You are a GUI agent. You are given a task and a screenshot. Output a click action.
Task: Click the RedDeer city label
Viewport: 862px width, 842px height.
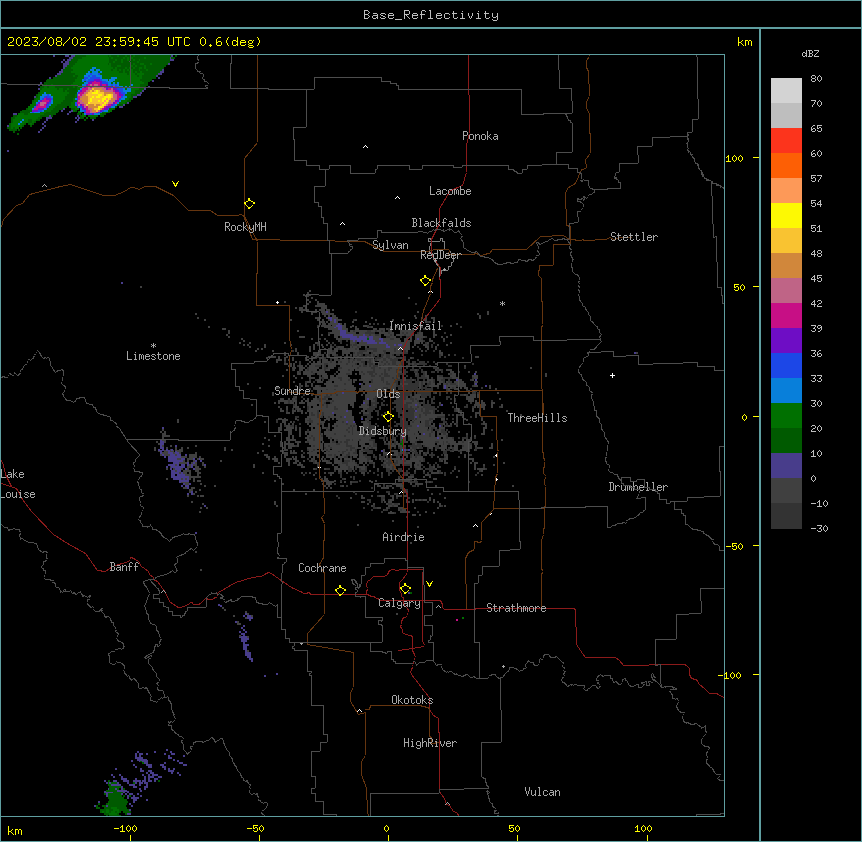(x=440, y=255)
